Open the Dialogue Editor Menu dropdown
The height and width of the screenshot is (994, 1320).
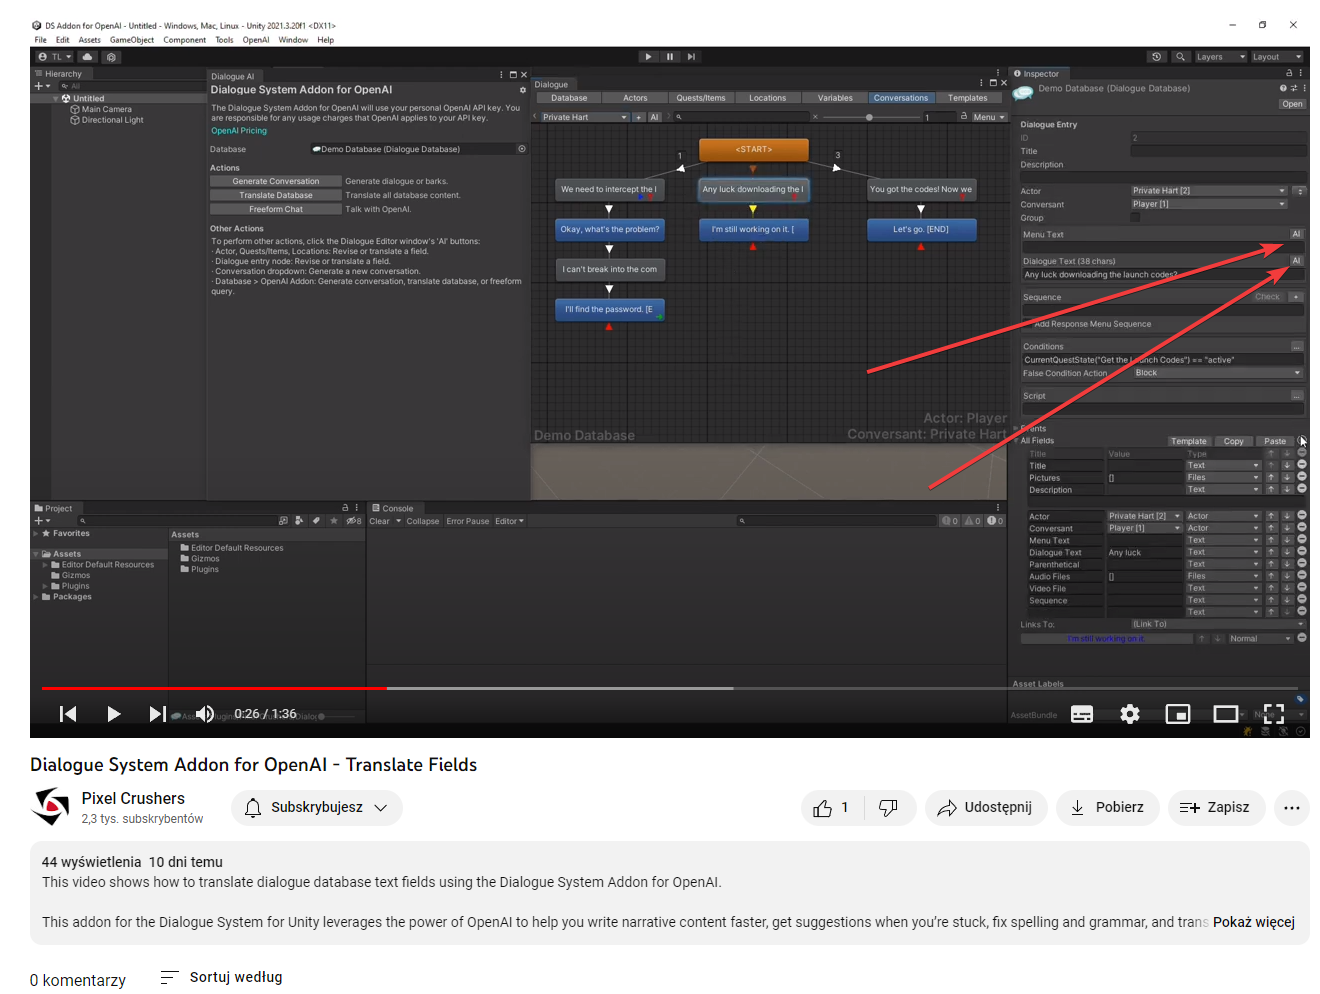coord(987,117)
